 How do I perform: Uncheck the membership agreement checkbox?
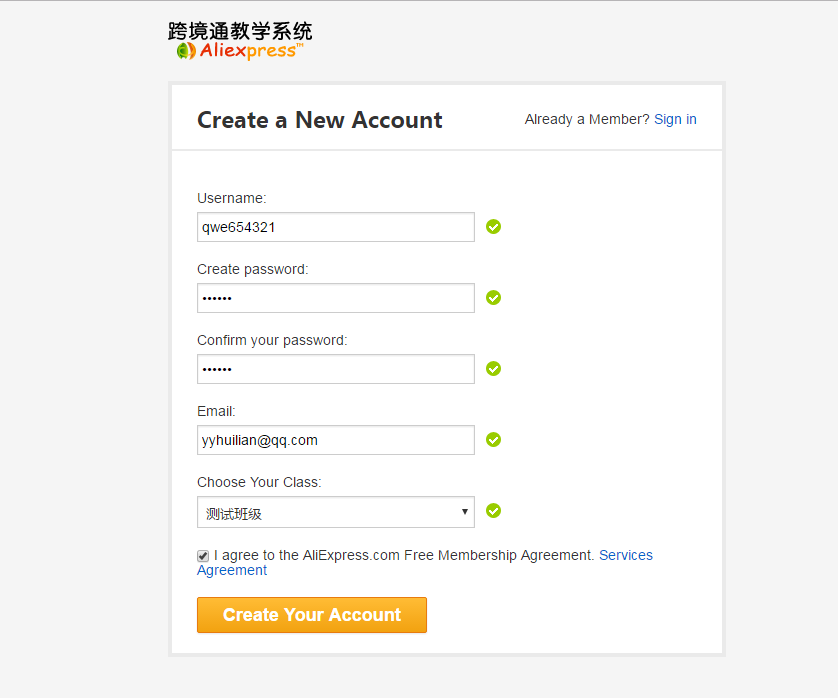point(203,556)
